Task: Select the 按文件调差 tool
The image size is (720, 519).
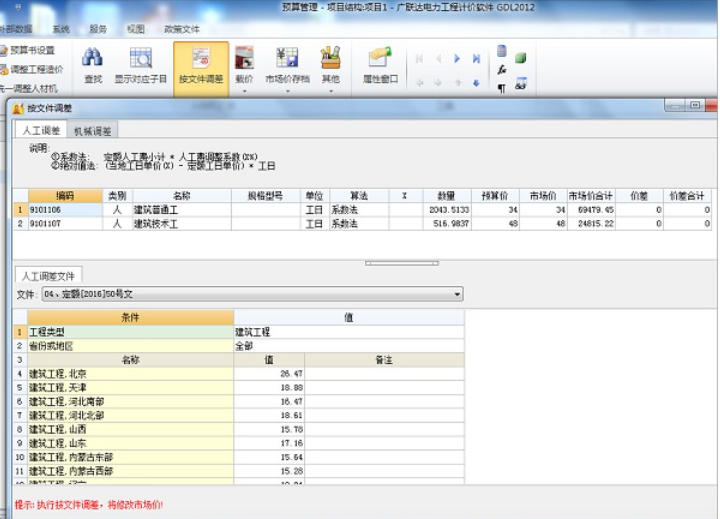Action: (201, 60)
